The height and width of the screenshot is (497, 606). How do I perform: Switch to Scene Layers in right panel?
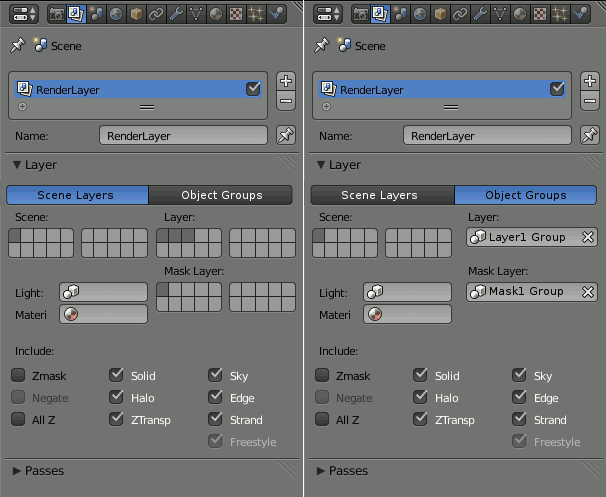point(382,195)
